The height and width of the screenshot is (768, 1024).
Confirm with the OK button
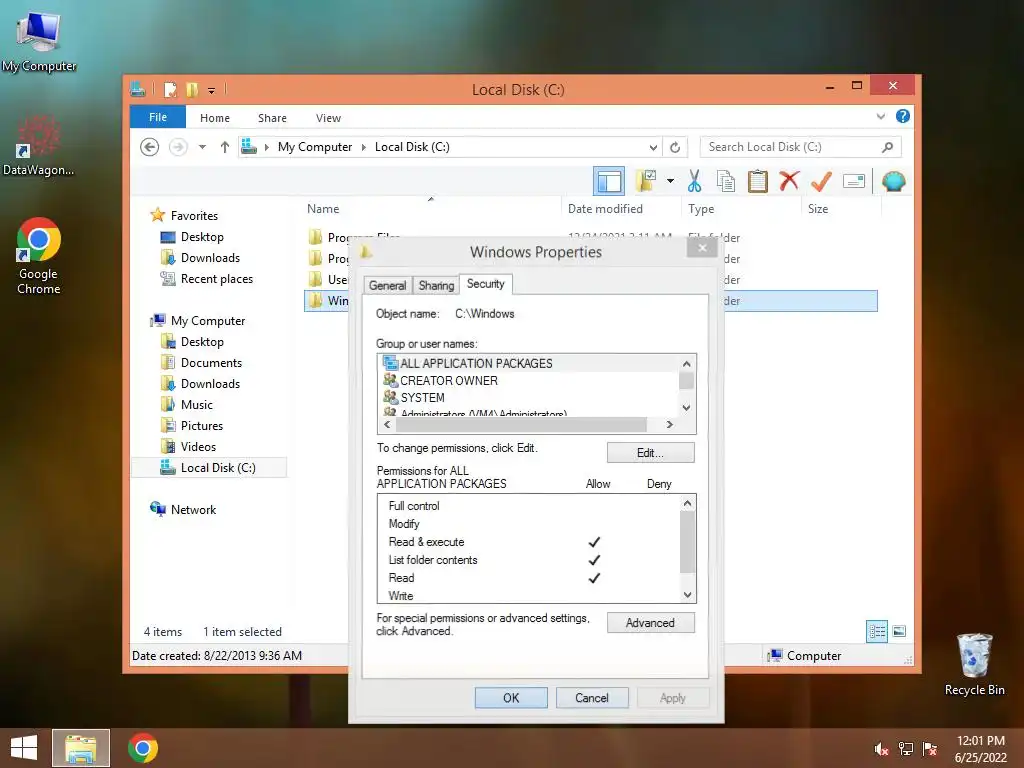click(x=511, y=698)
